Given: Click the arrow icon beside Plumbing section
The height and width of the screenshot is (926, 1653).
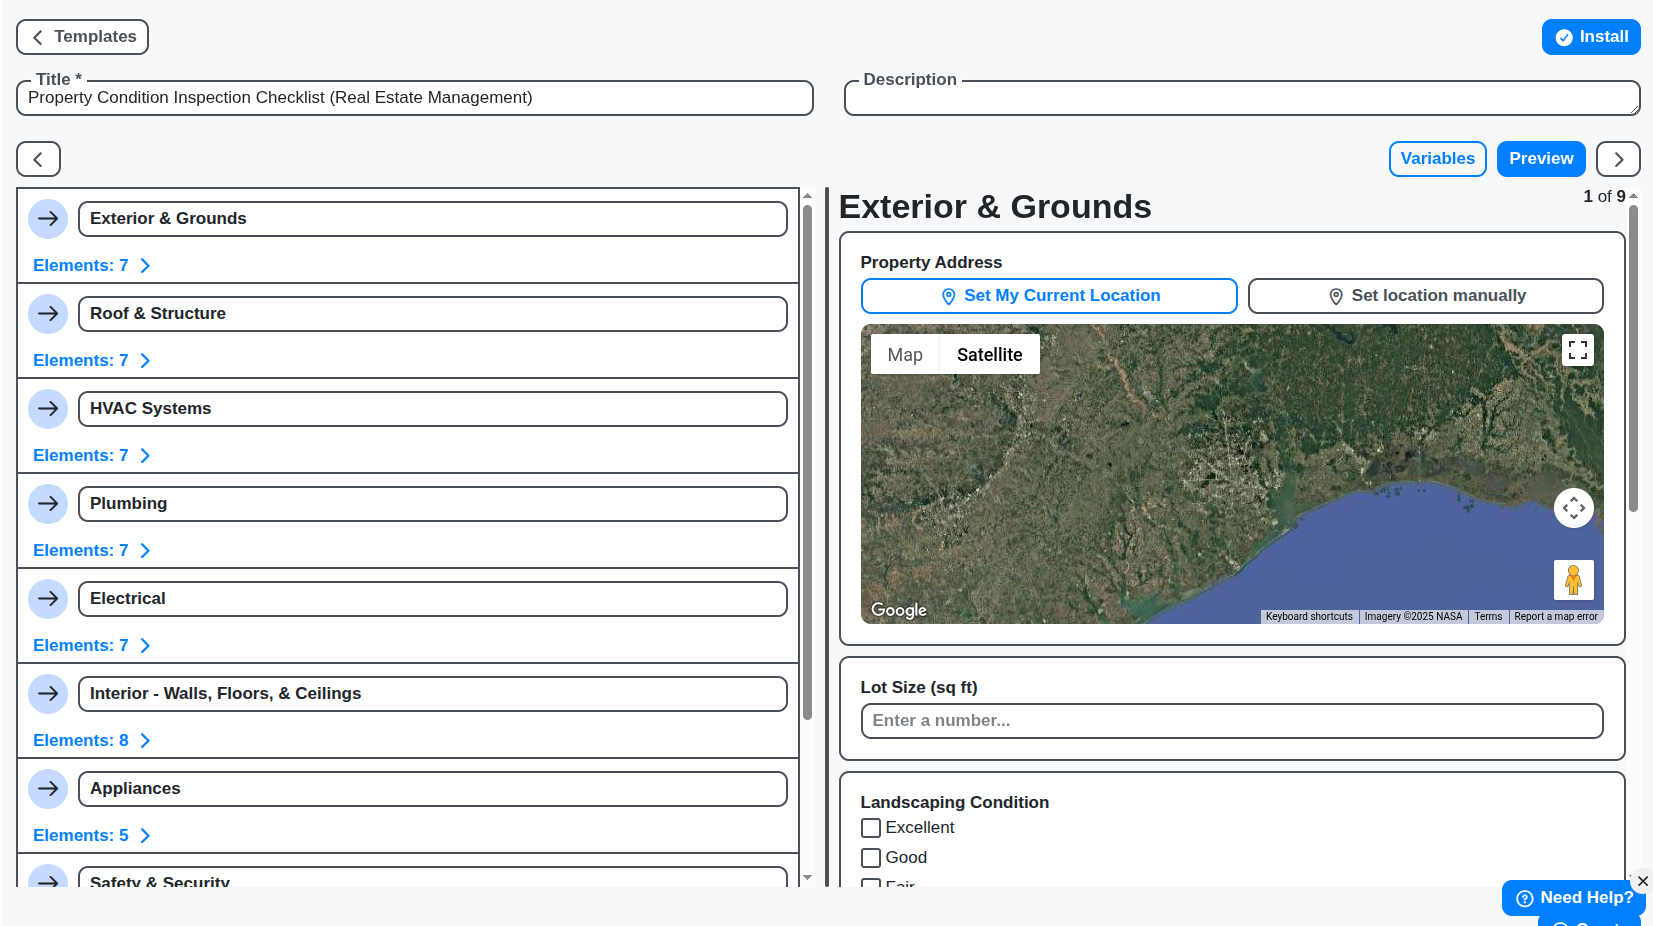Looking at the screenshot, I should pos(48,503).
